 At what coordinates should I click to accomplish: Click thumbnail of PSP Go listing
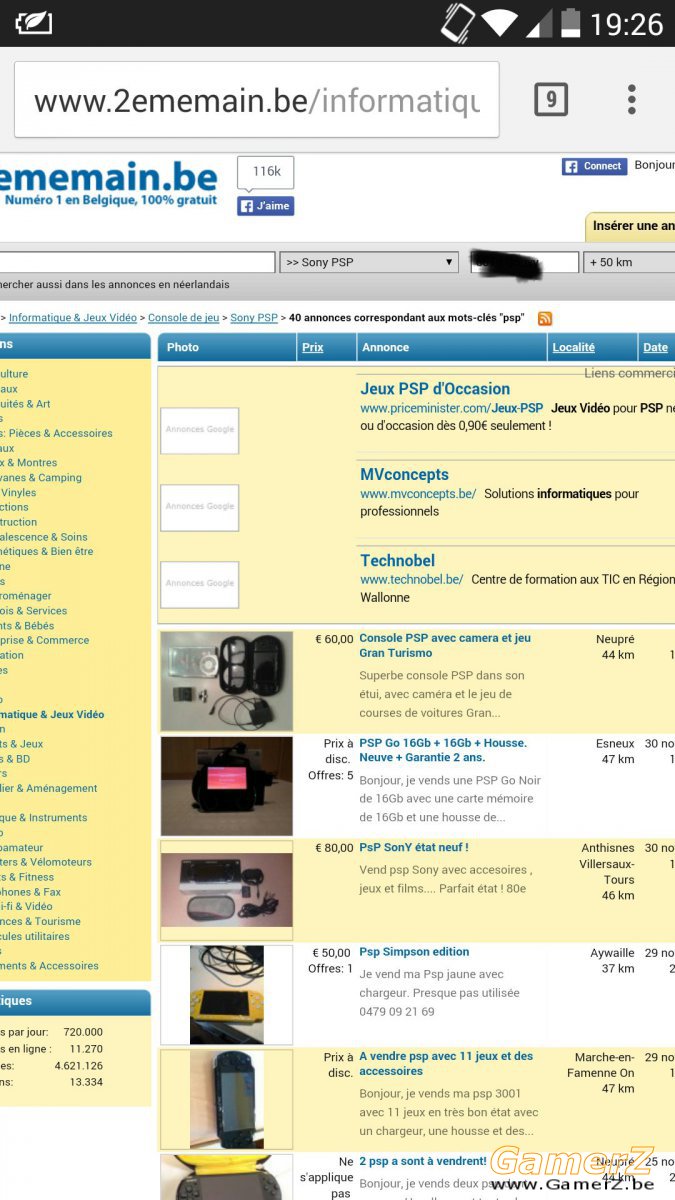point(227,786)
